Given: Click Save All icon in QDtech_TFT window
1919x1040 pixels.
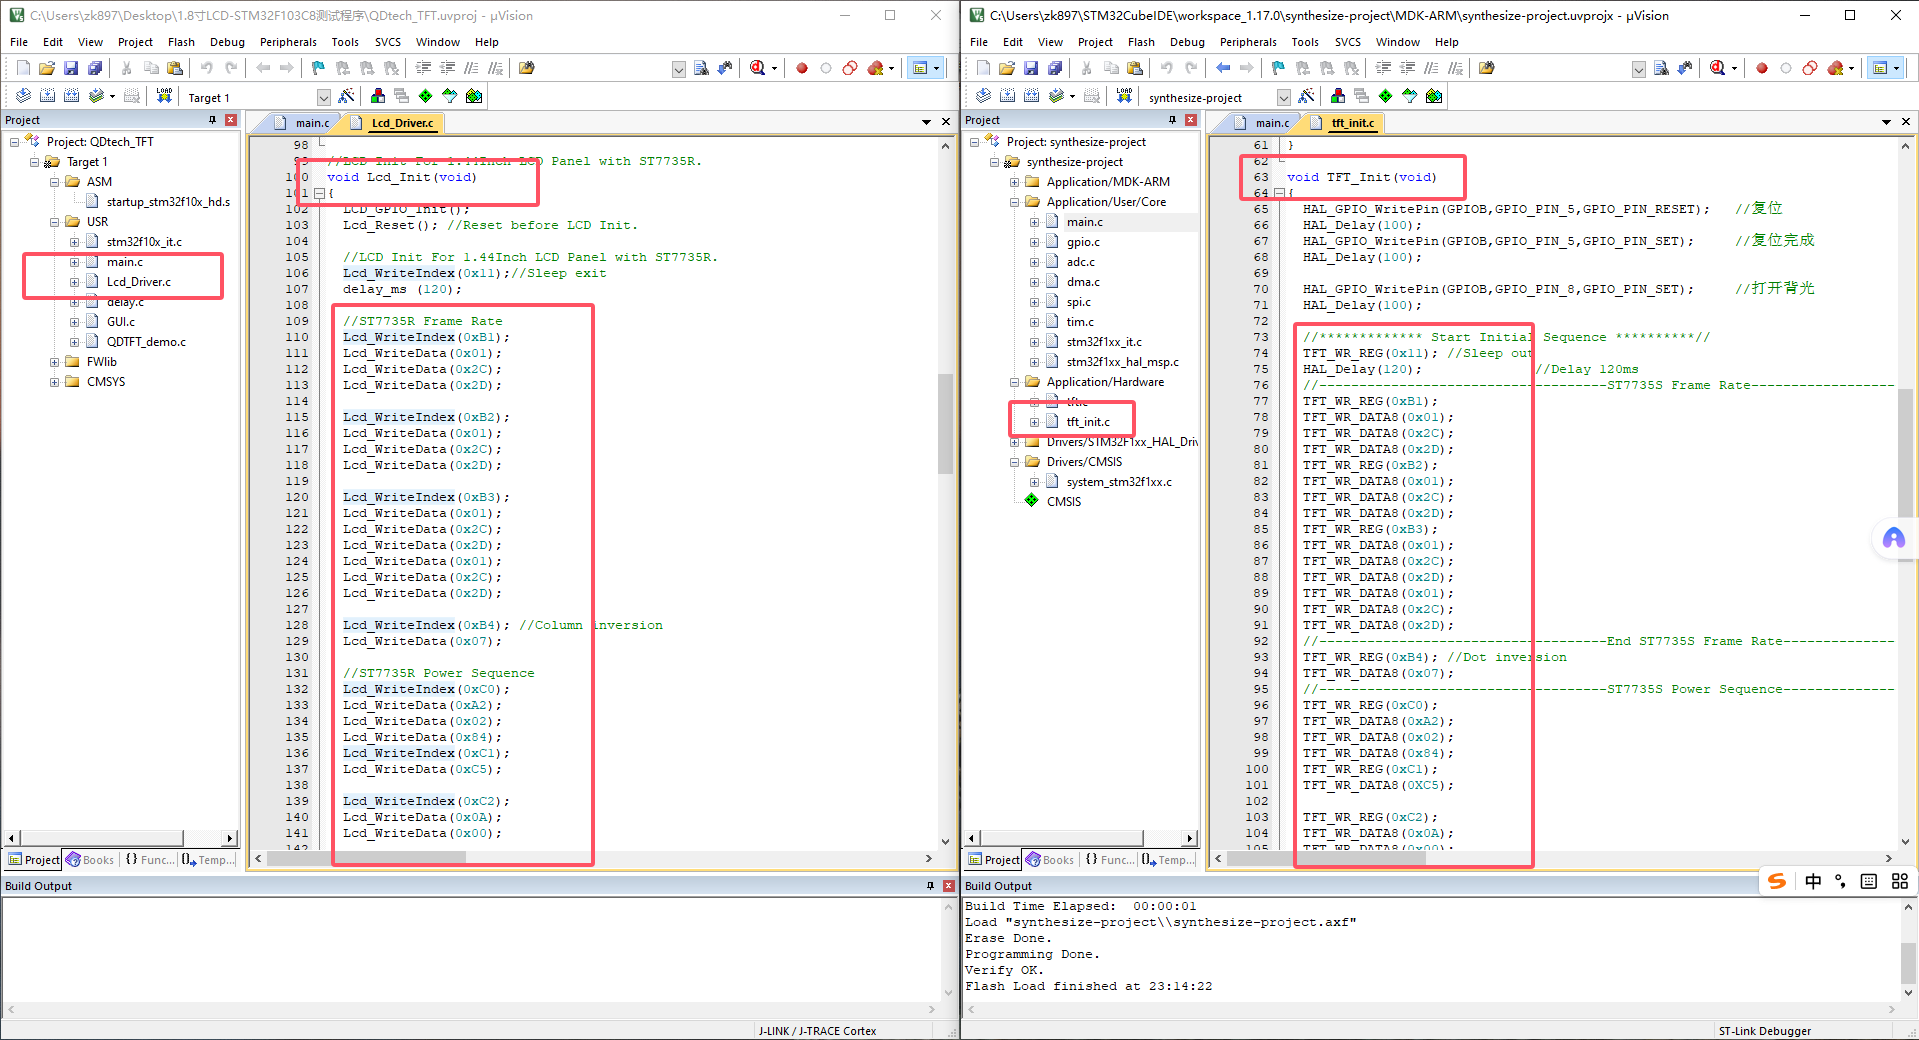Looking at the screenshot, I should tap(95, 68).
